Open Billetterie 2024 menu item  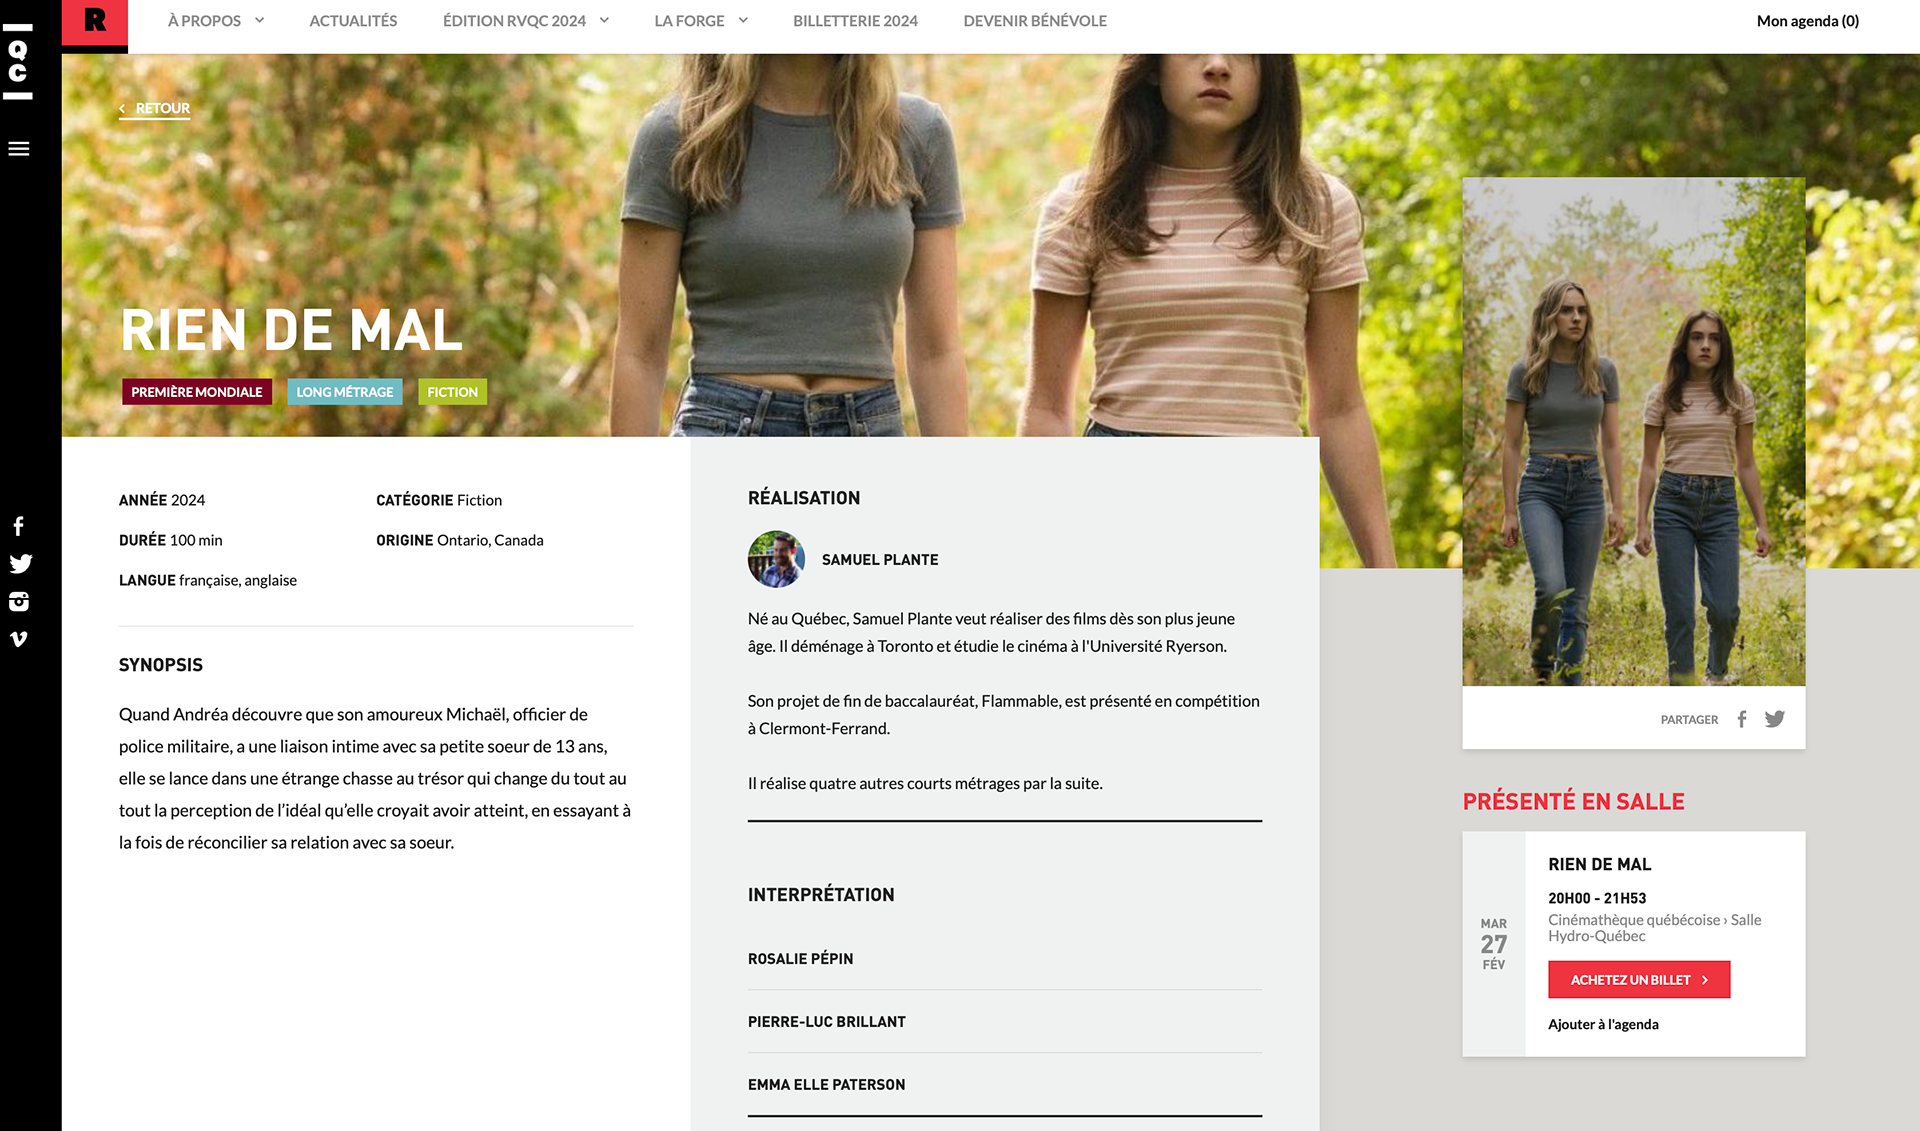click(855, 21)
